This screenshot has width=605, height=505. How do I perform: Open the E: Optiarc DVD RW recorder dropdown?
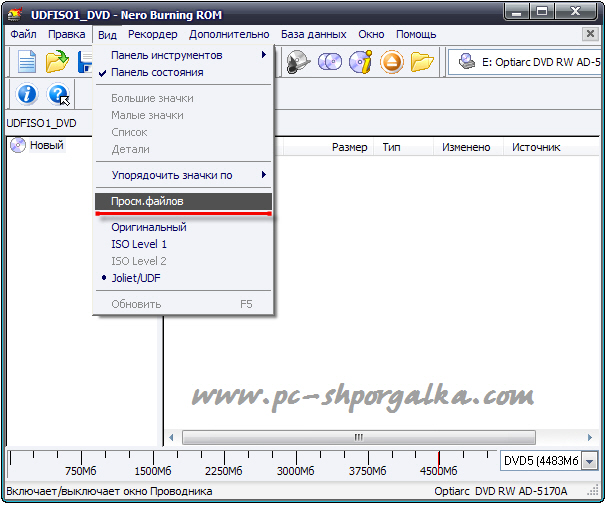[x=525, y=62]
